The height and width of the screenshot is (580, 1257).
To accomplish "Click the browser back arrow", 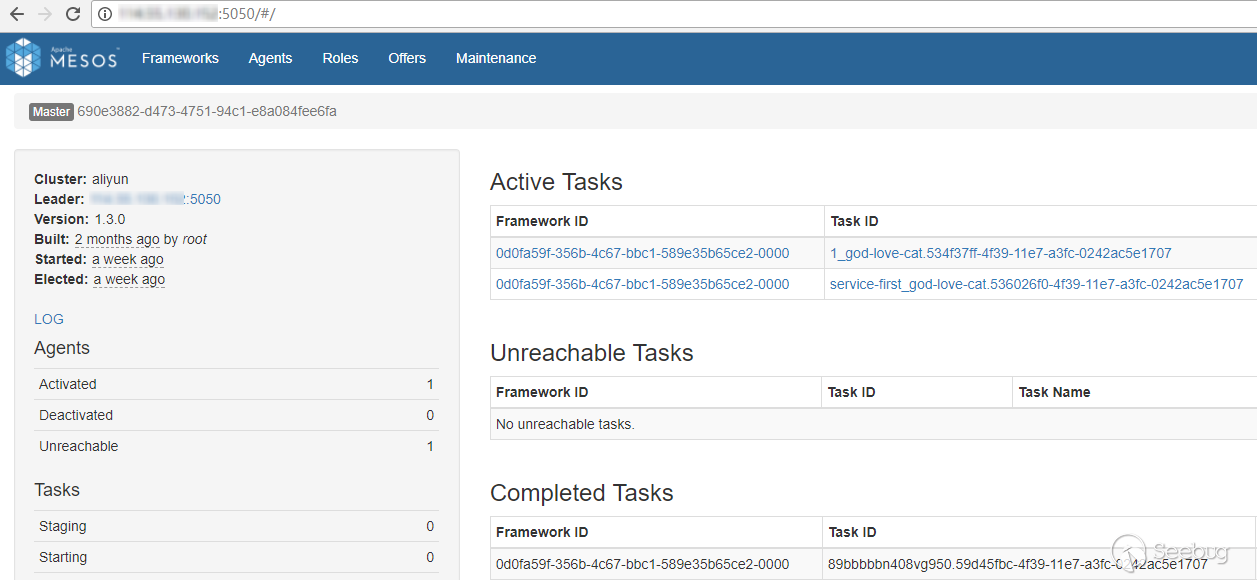I will (x=17, y=14).
